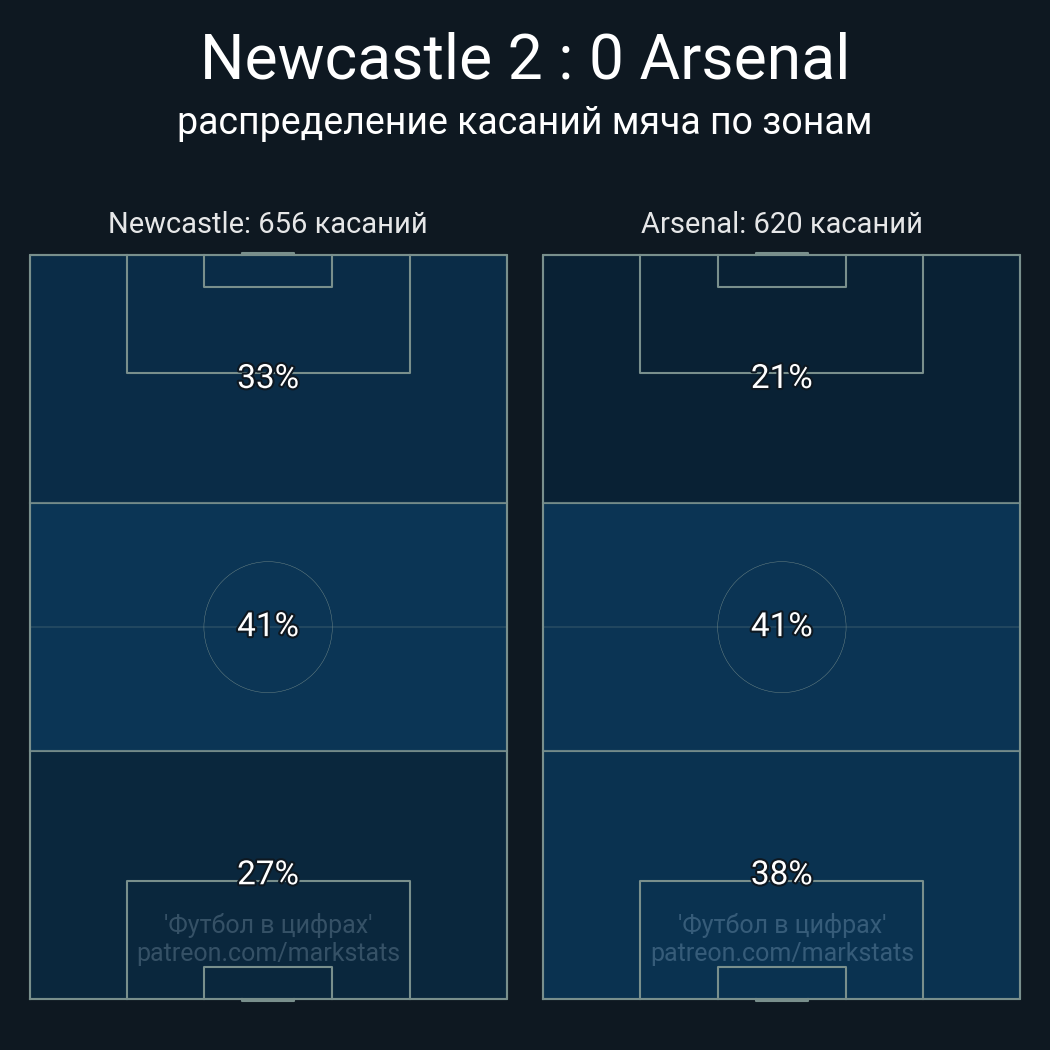Click the top six-yard box on Newcastle pitch

268,271
